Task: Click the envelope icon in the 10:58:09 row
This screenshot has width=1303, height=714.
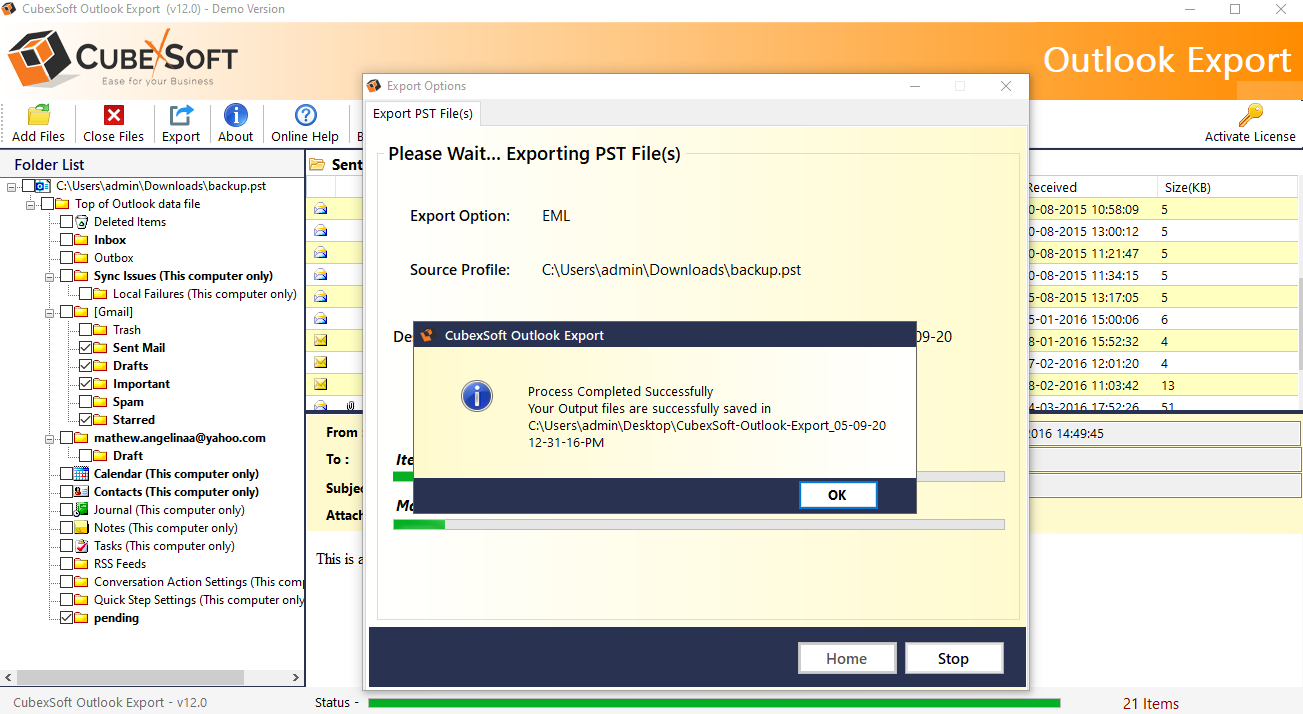Action: click(x=321, y=209)
